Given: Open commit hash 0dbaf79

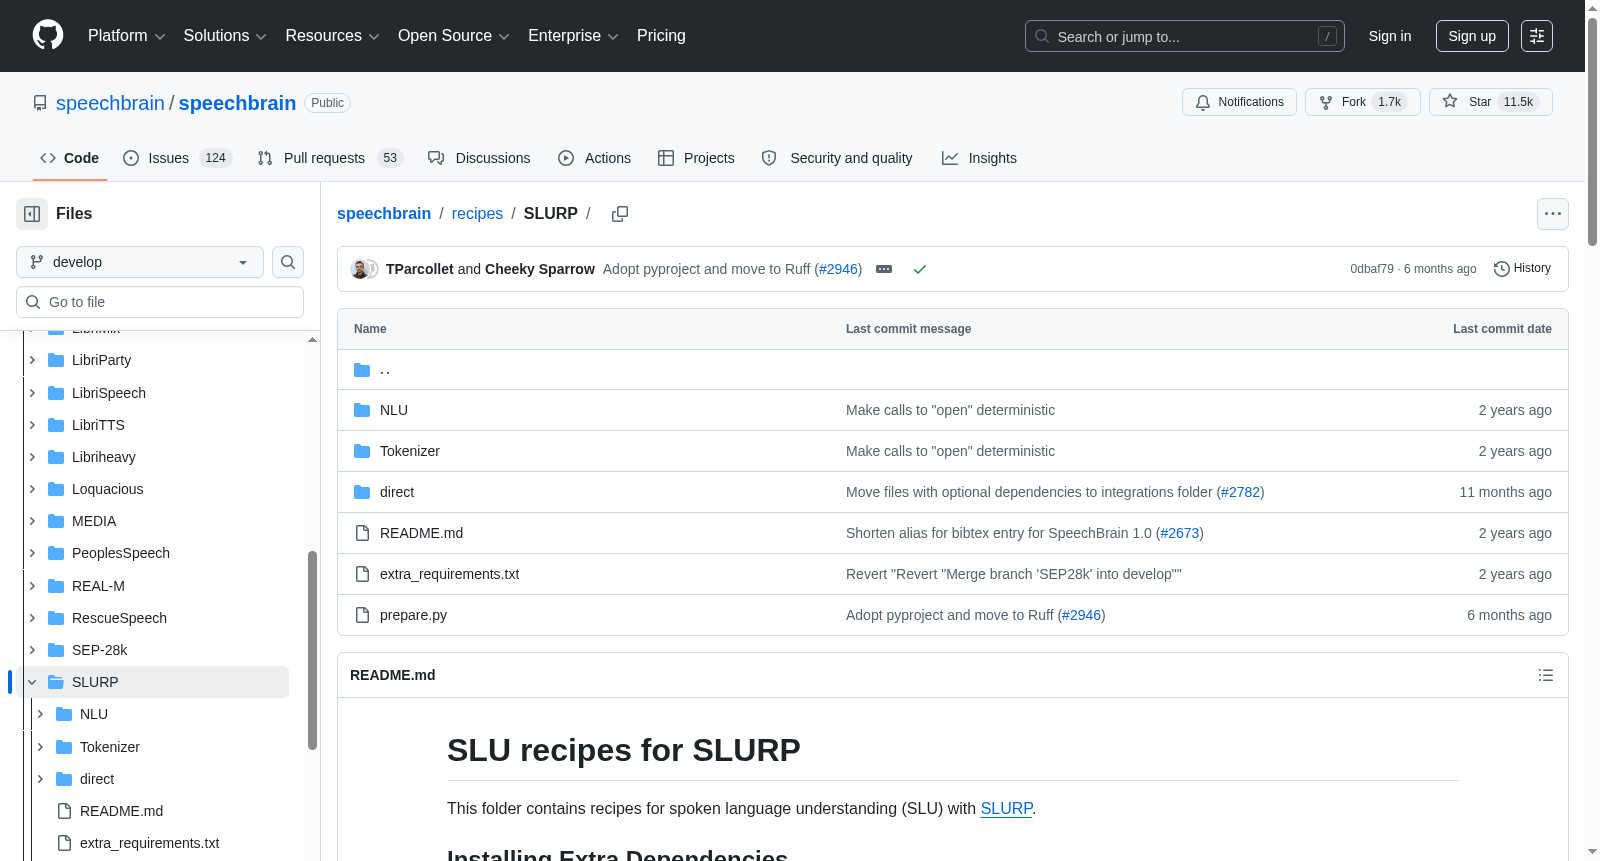Looking at the screenshot, I should point(1372,269).
